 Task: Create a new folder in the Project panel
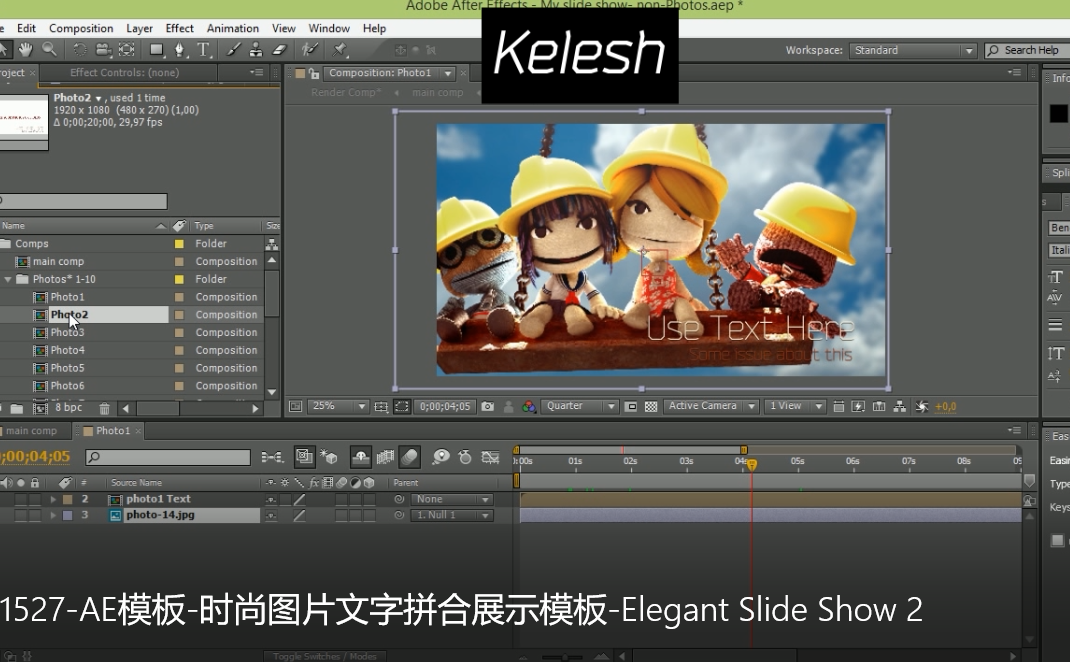[x=16, y=408]
